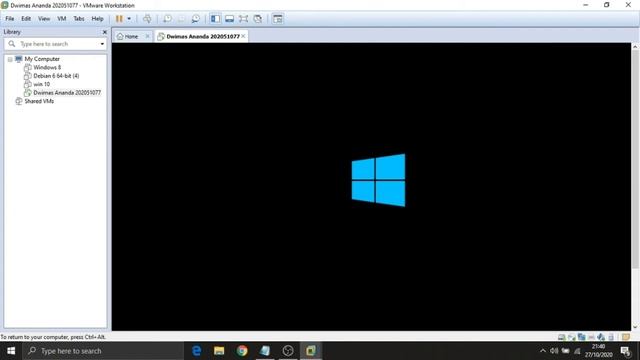
Task: Open the File menu
Action: (10, 19)
